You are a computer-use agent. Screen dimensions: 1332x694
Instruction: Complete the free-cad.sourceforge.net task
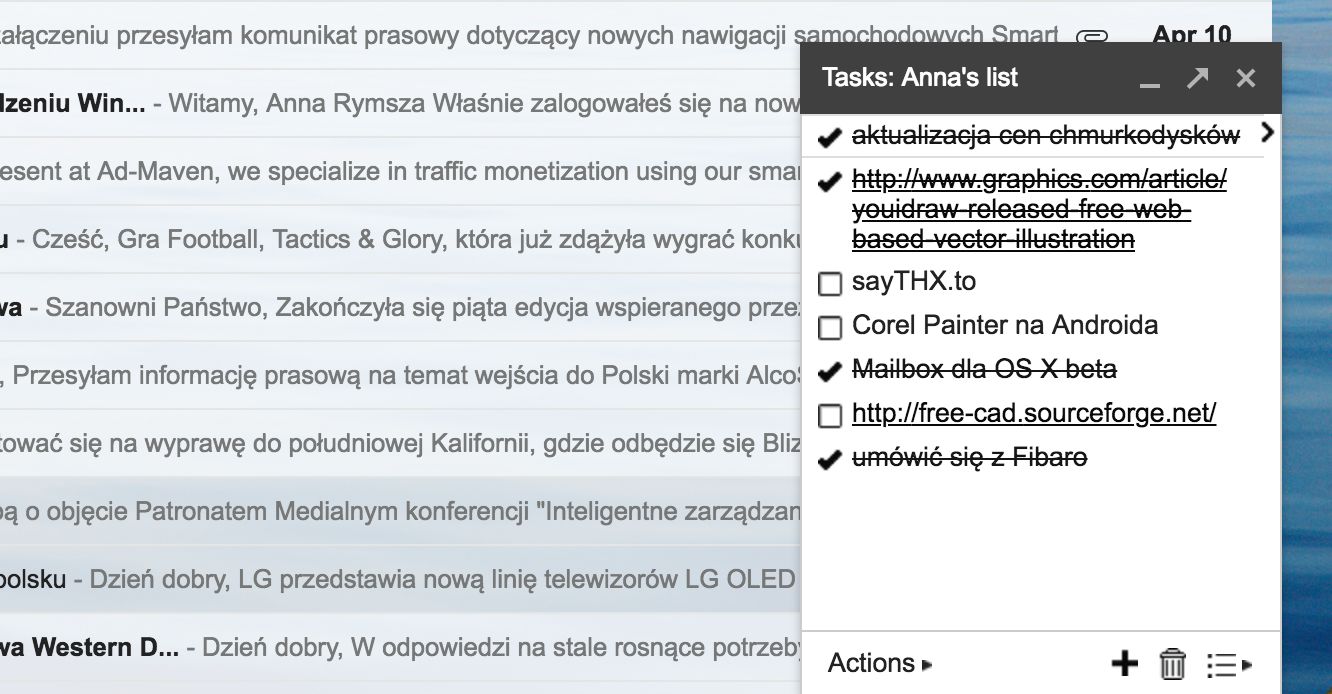coord(830,413)
